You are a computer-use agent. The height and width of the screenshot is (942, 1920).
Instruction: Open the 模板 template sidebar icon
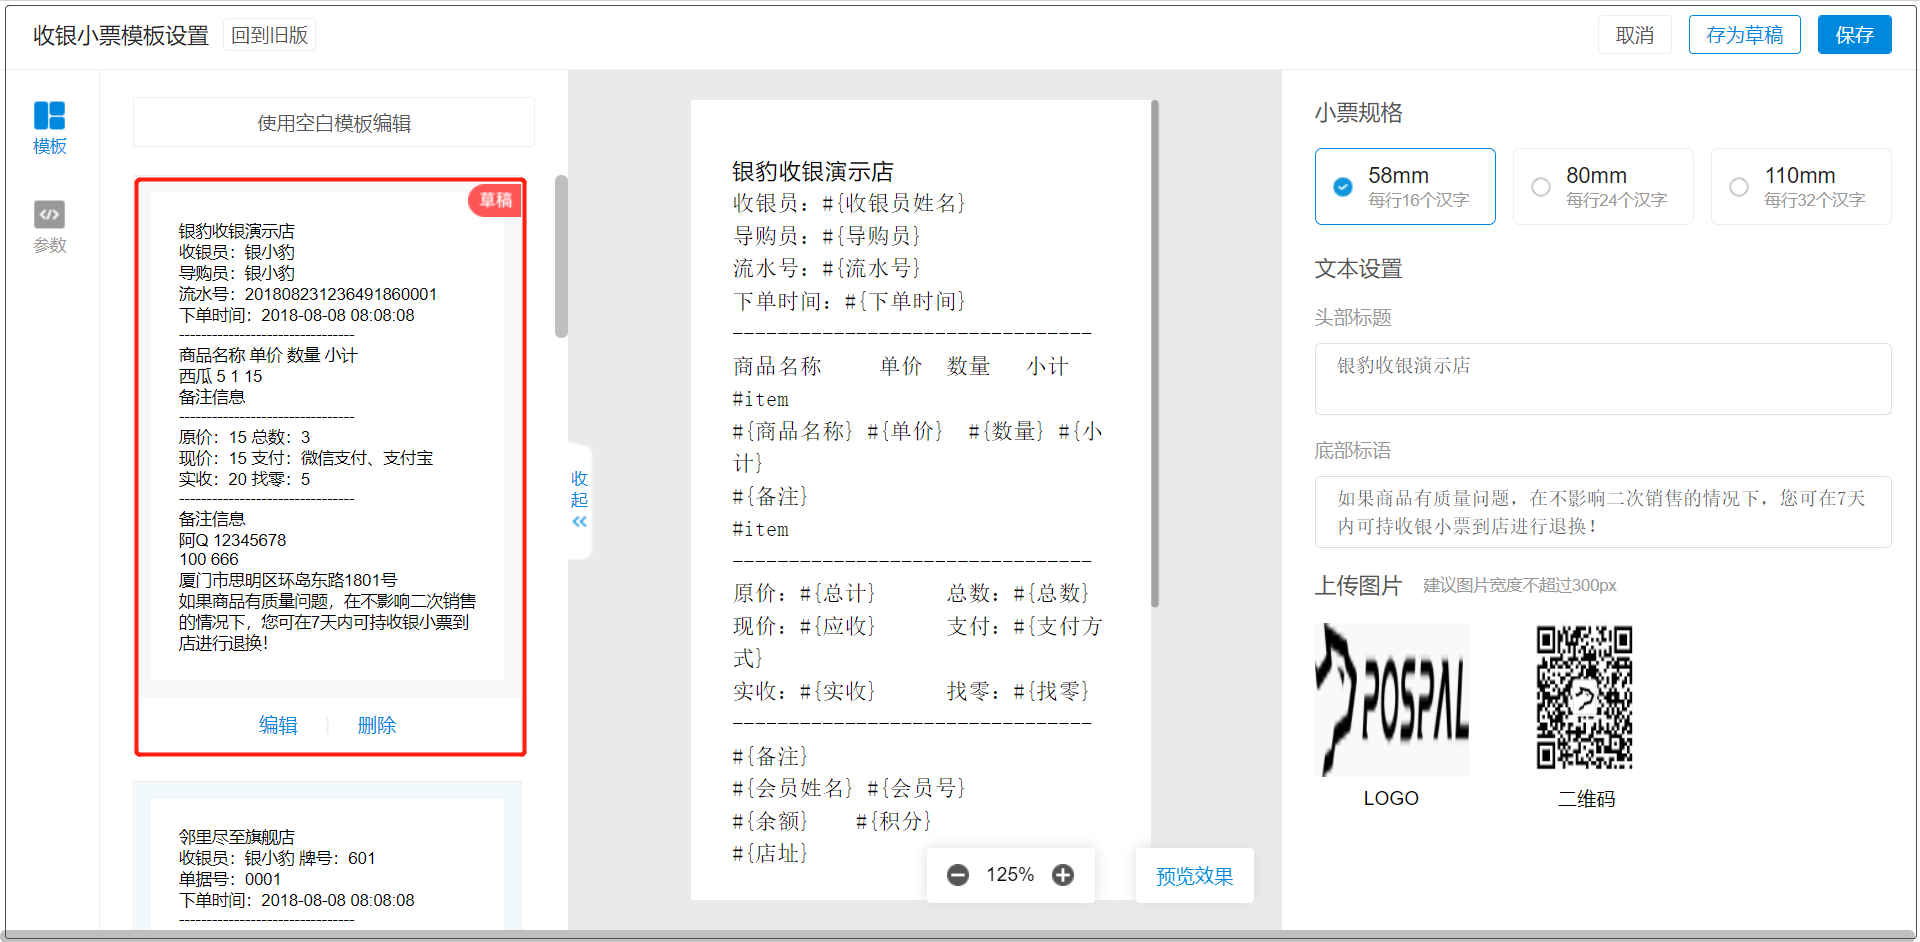(49, 116)
